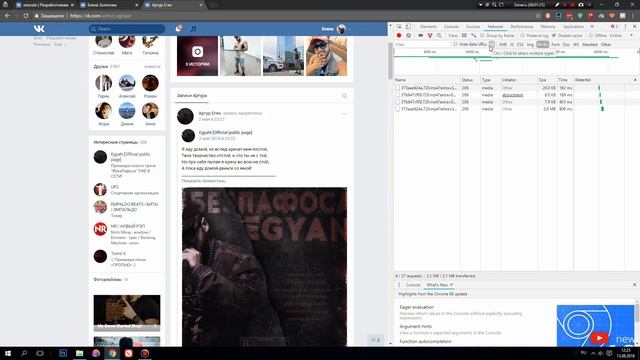Image resolution: width=640 pixels, height=360 pixels.
Task: Expand more DevTools tabs chevron
Action: point(592,27)
